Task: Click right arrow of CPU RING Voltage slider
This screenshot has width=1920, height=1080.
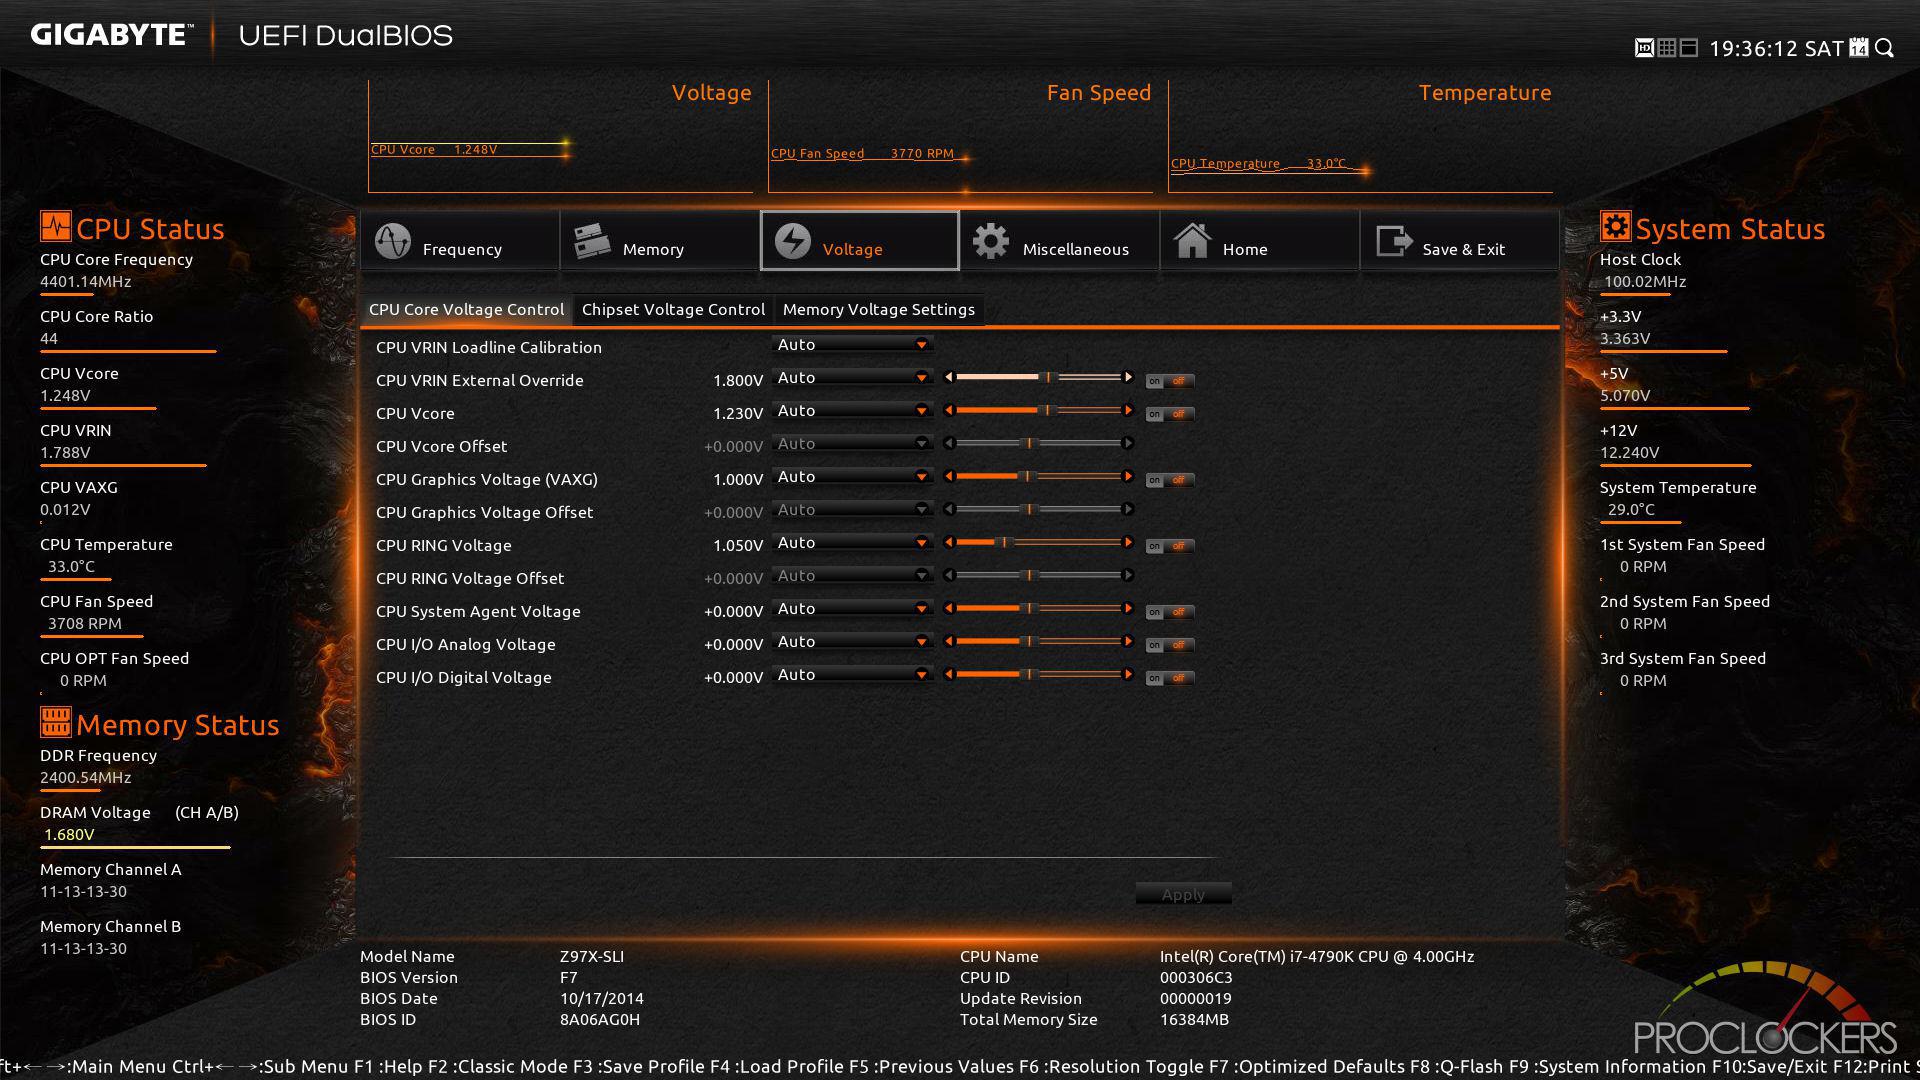Action: (1128, 542)
